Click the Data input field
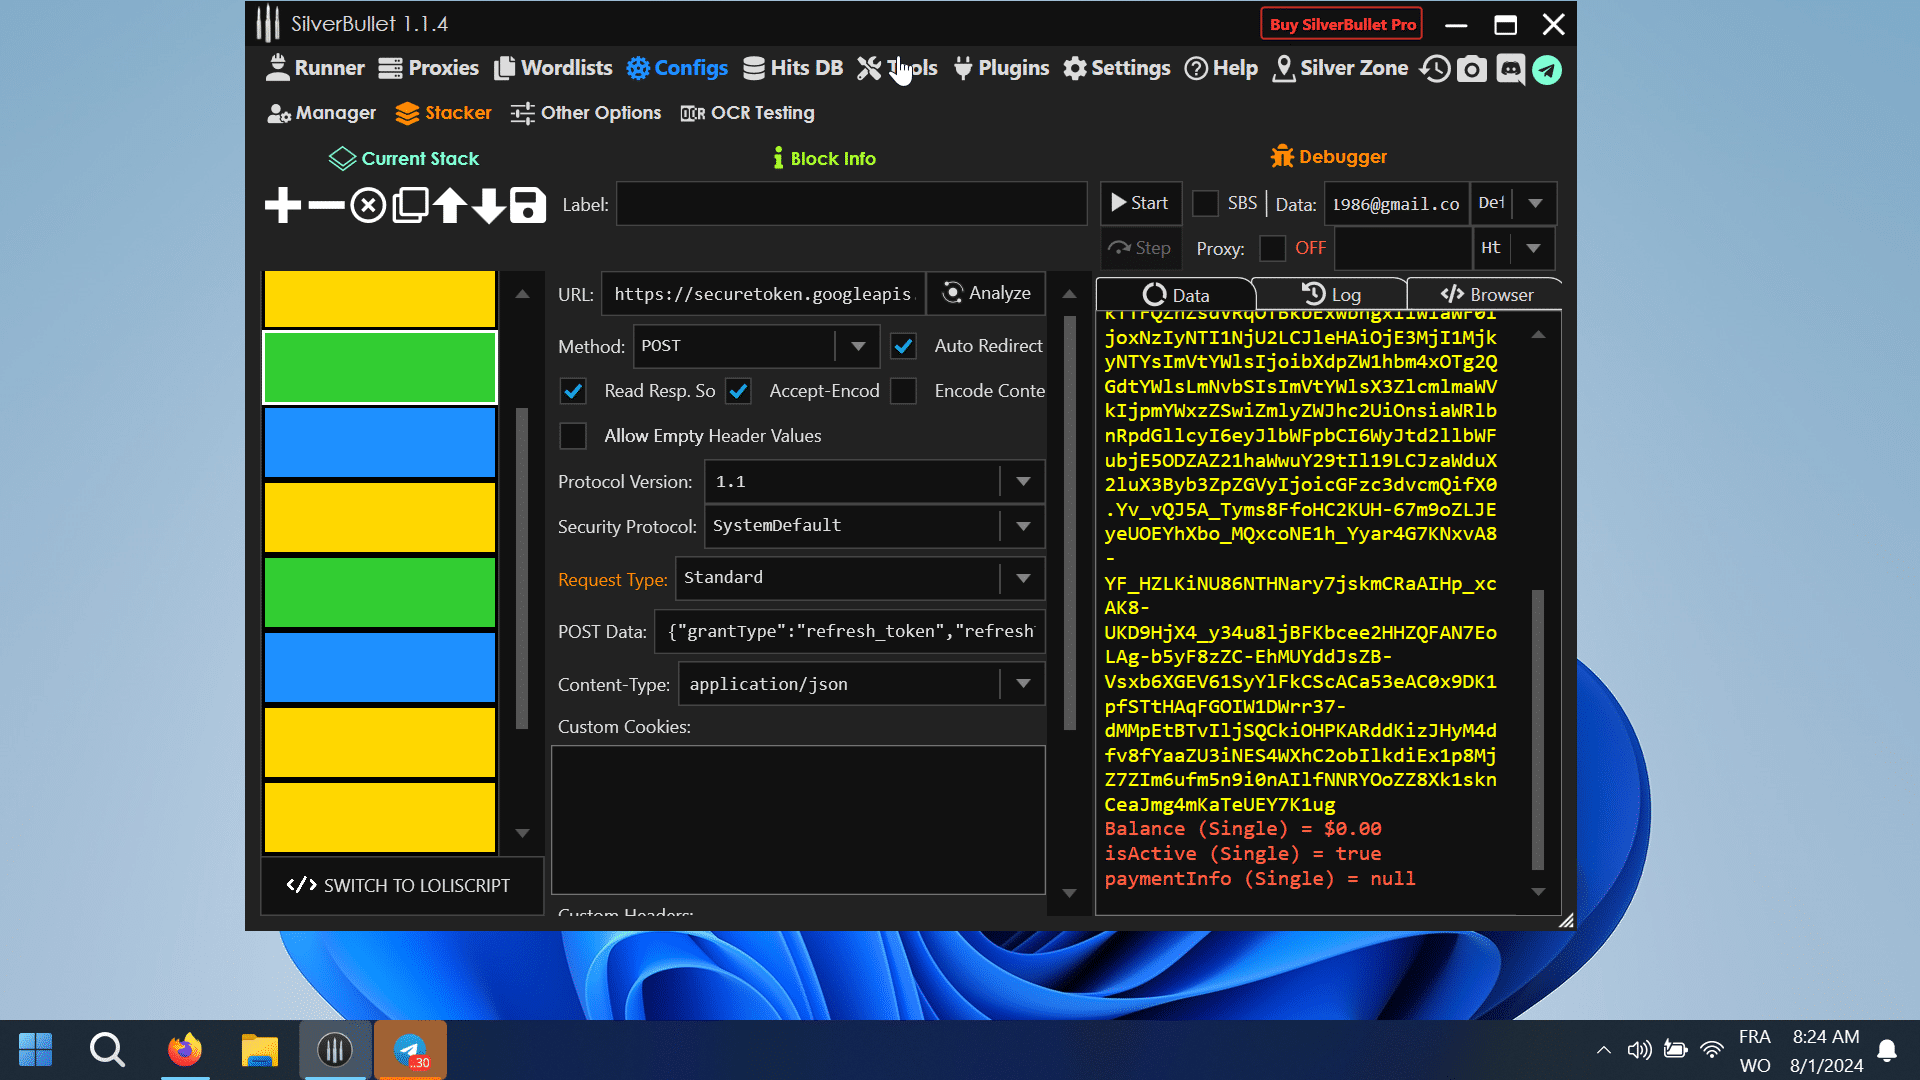 [x=1395, y=203]
